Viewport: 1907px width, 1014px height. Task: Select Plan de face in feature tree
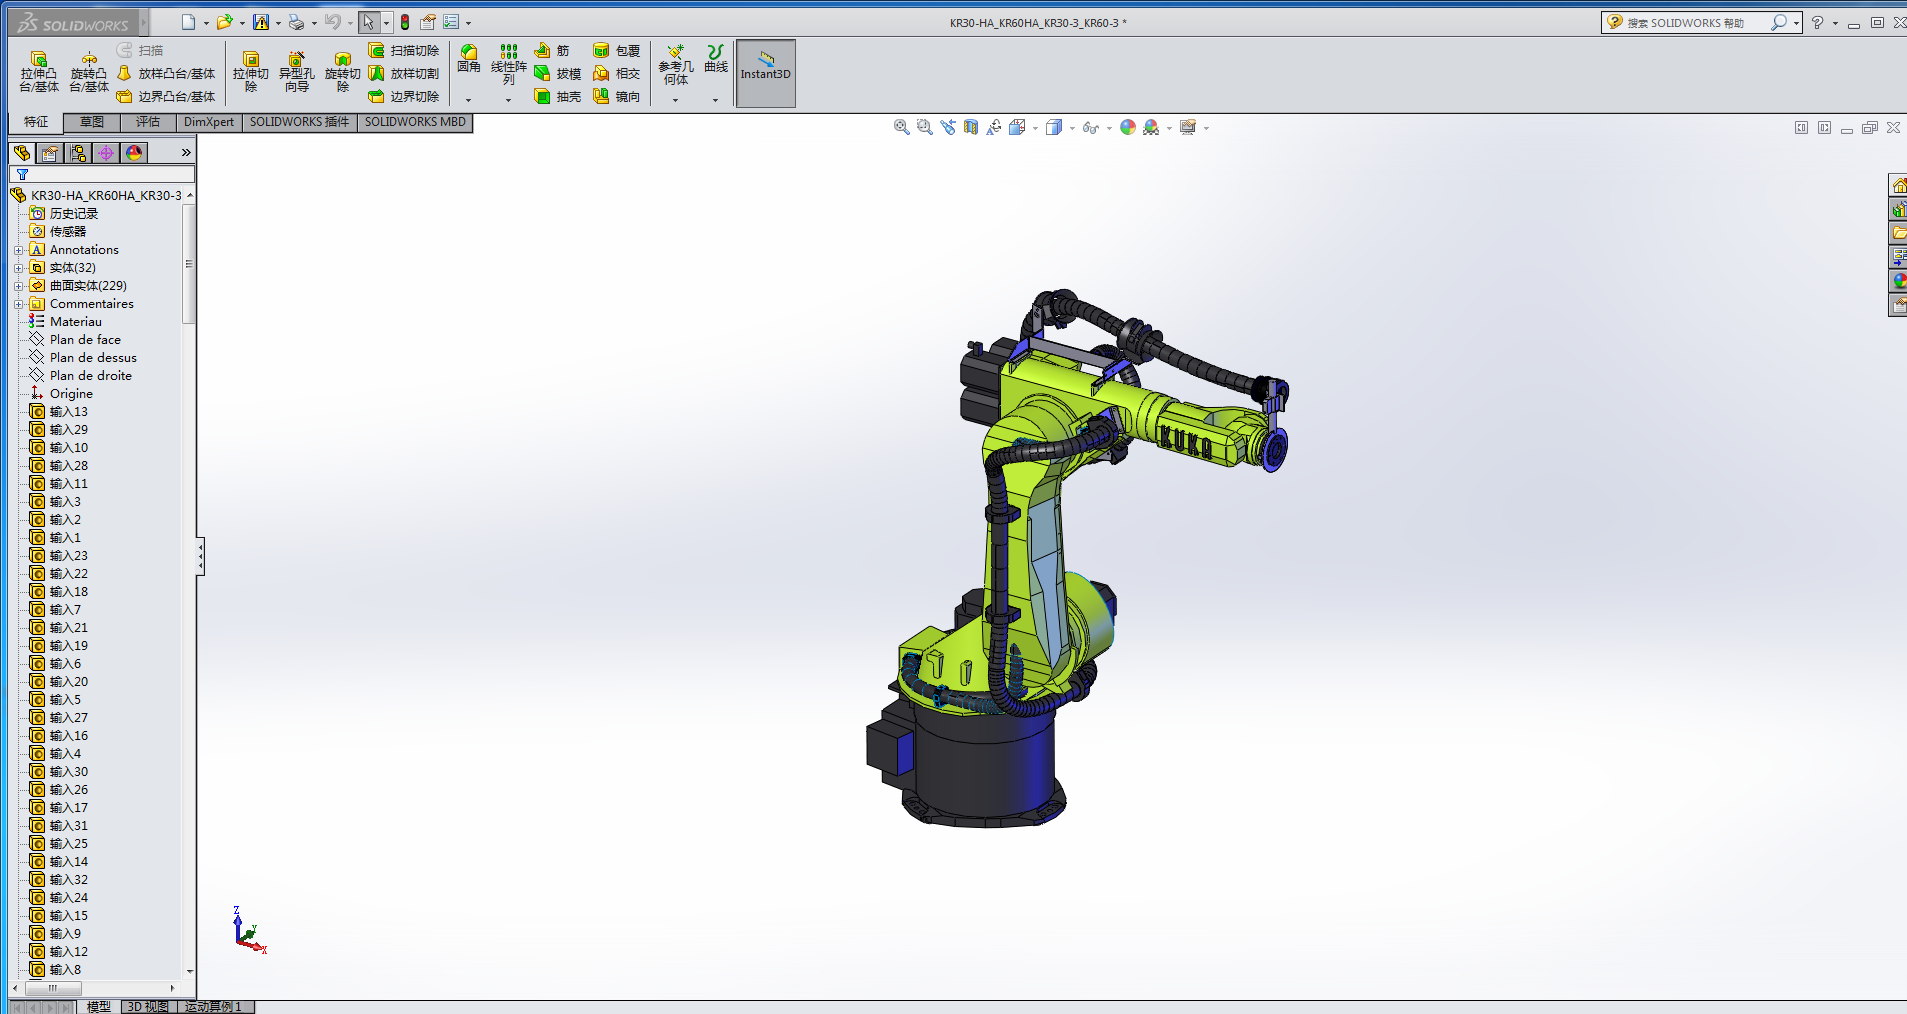tap(85, 340)
